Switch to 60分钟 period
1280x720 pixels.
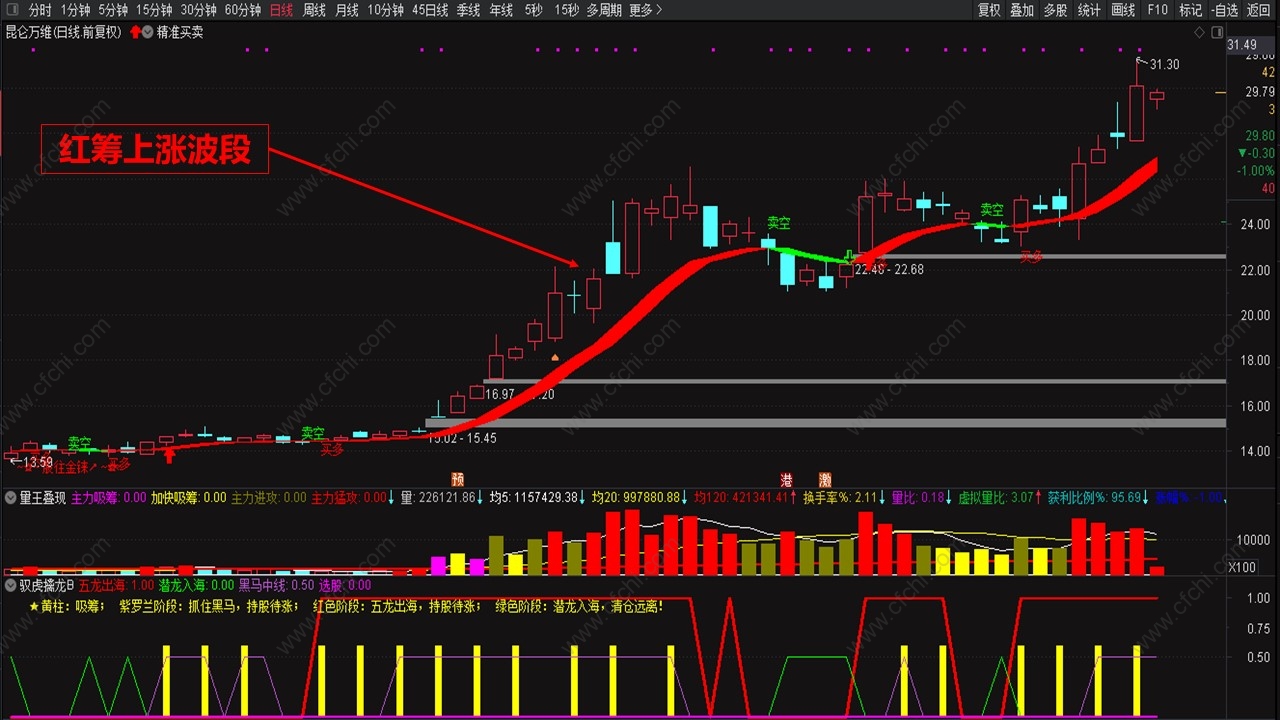pyautogui.click(x=243, y=10)
